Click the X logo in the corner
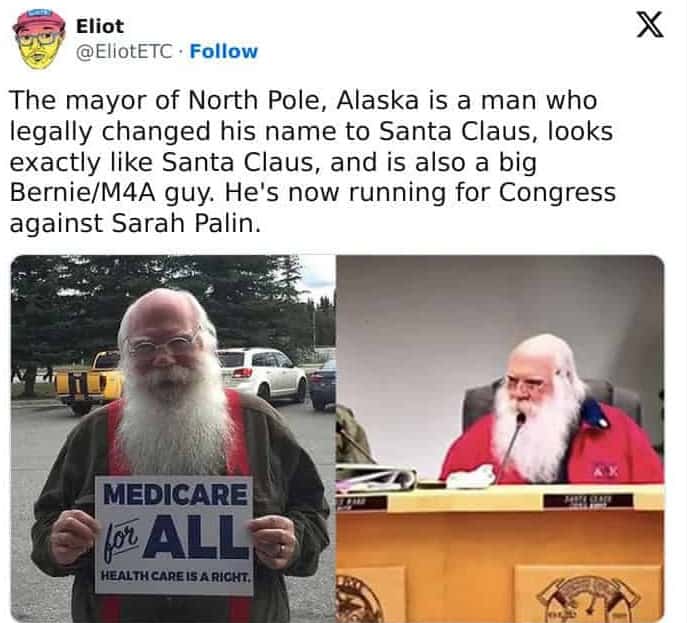 pos(650,25)
